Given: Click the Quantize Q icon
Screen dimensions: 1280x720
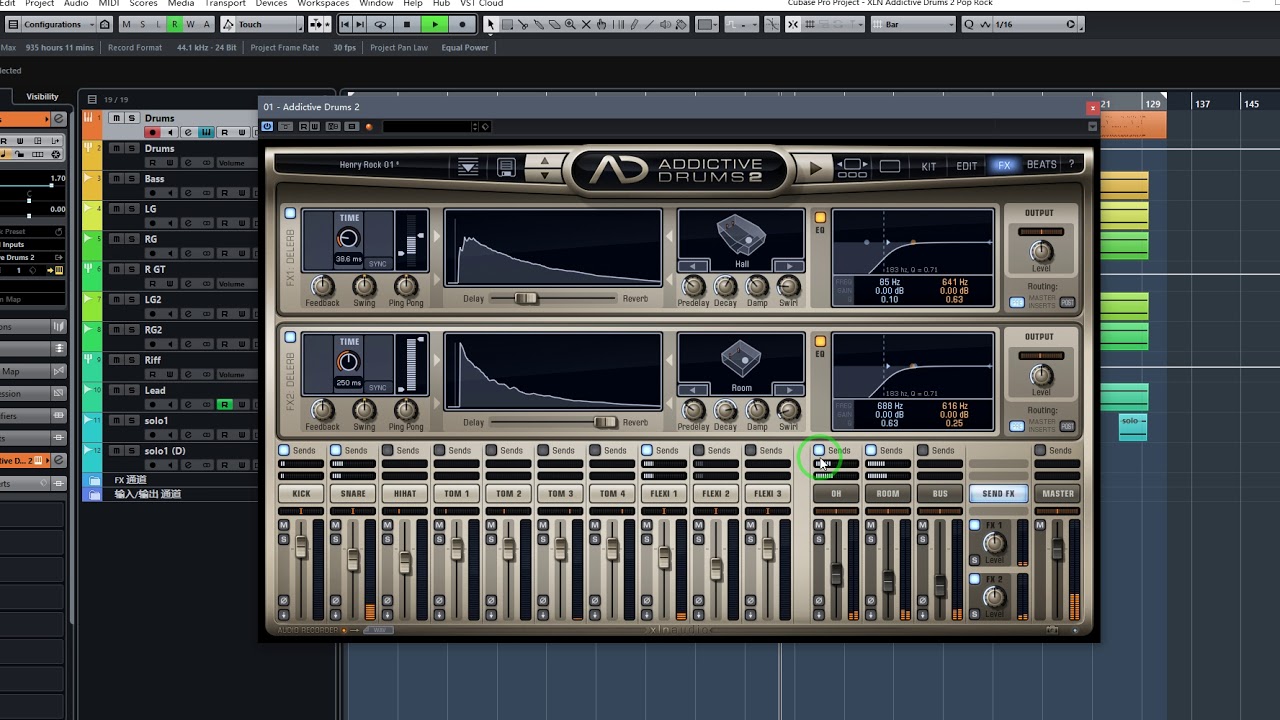Looking at the screenshot, I should tap(969, 24).
